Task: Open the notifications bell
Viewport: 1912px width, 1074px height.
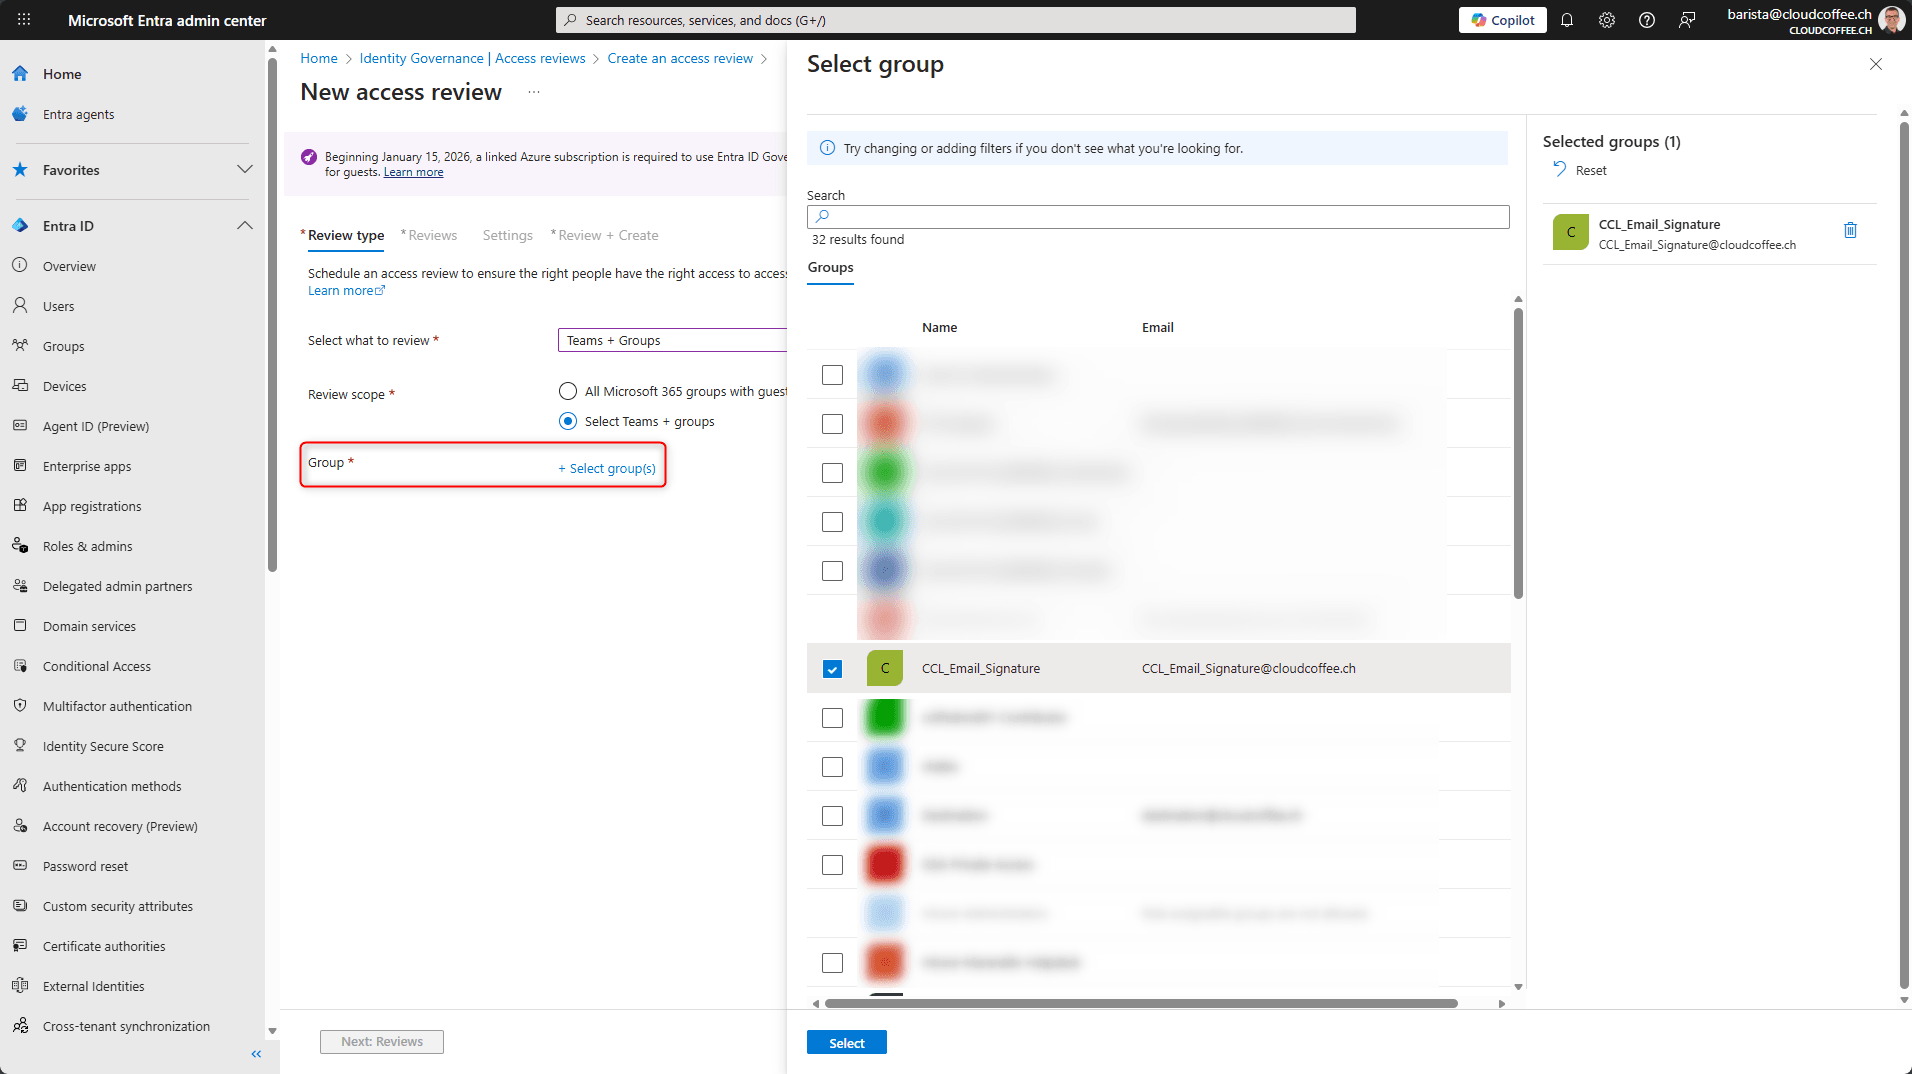Action: 1567,20
